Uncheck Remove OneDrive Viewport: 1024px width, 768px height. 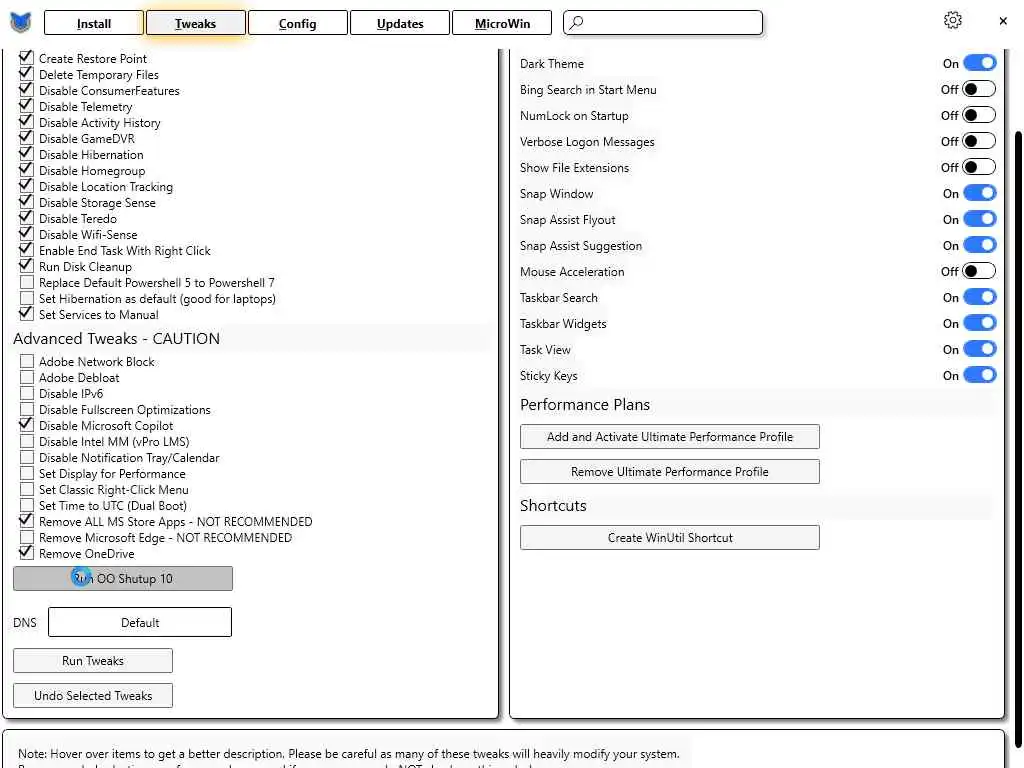click(26, 552)
